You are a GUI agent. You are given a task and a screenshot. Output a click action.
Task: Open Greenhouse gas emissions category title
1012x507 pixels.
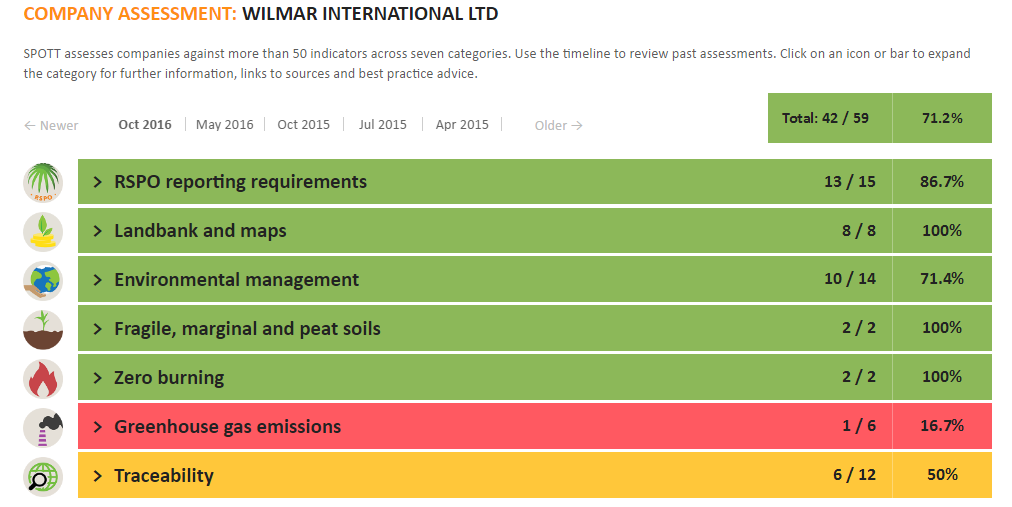(x=227, y=427)
